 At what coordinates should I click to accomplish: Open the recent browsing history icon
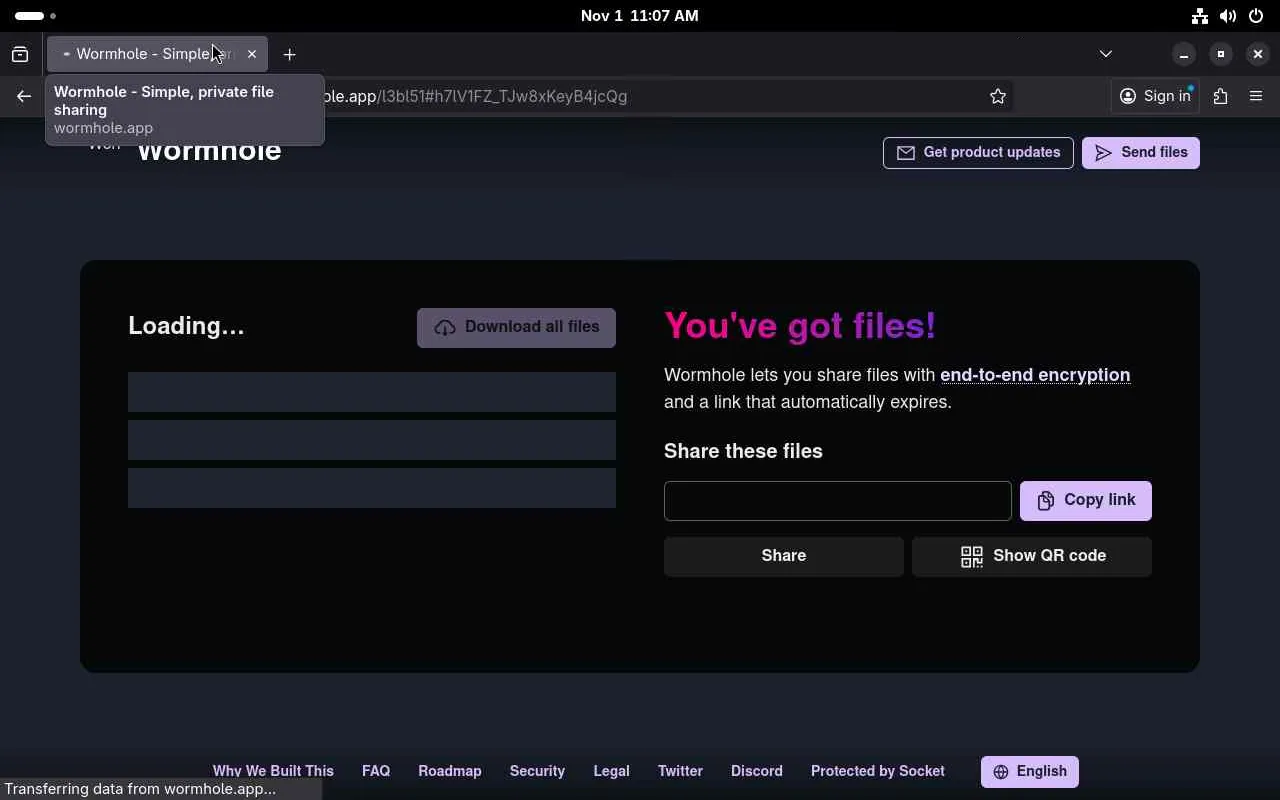point(20,54)
